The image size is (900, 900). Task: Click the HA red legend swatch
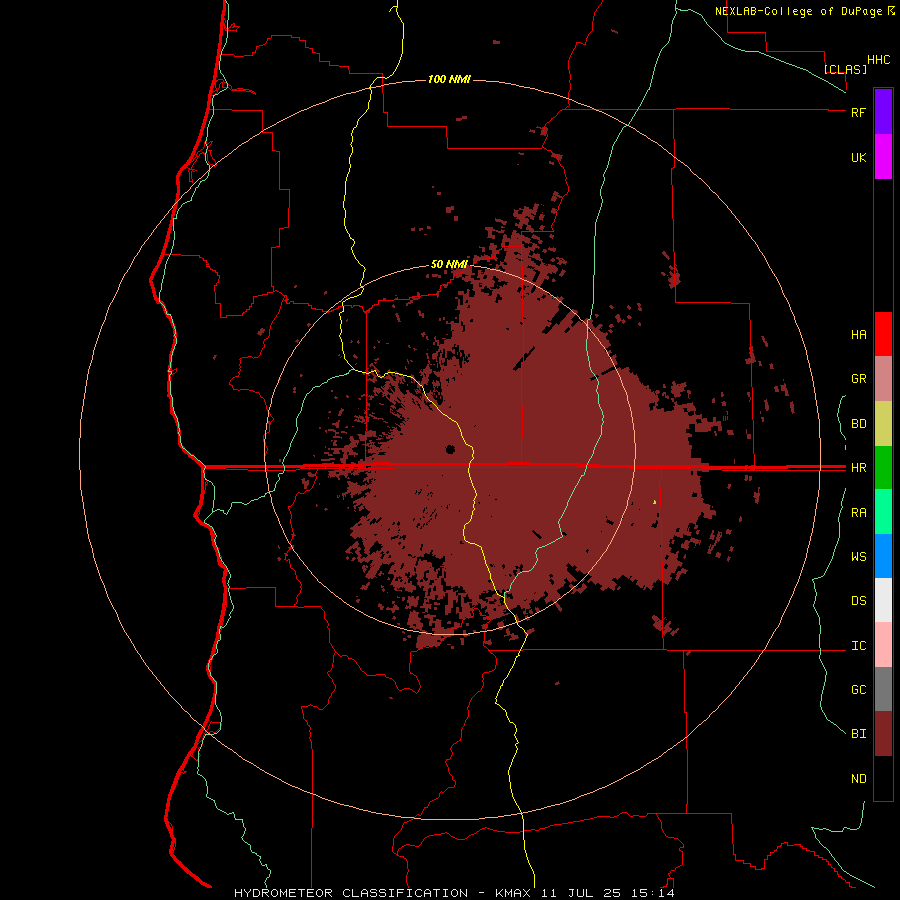click(x=883, y=334)
